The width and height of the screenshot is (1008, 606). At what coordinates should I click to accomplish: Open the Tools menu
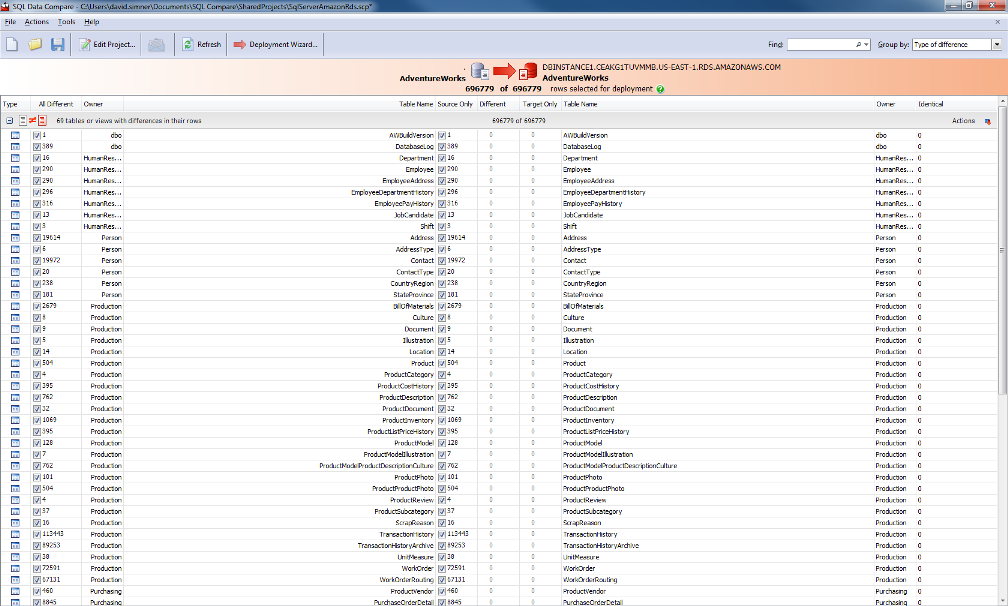pyautogui.click(x=66, y=22)
